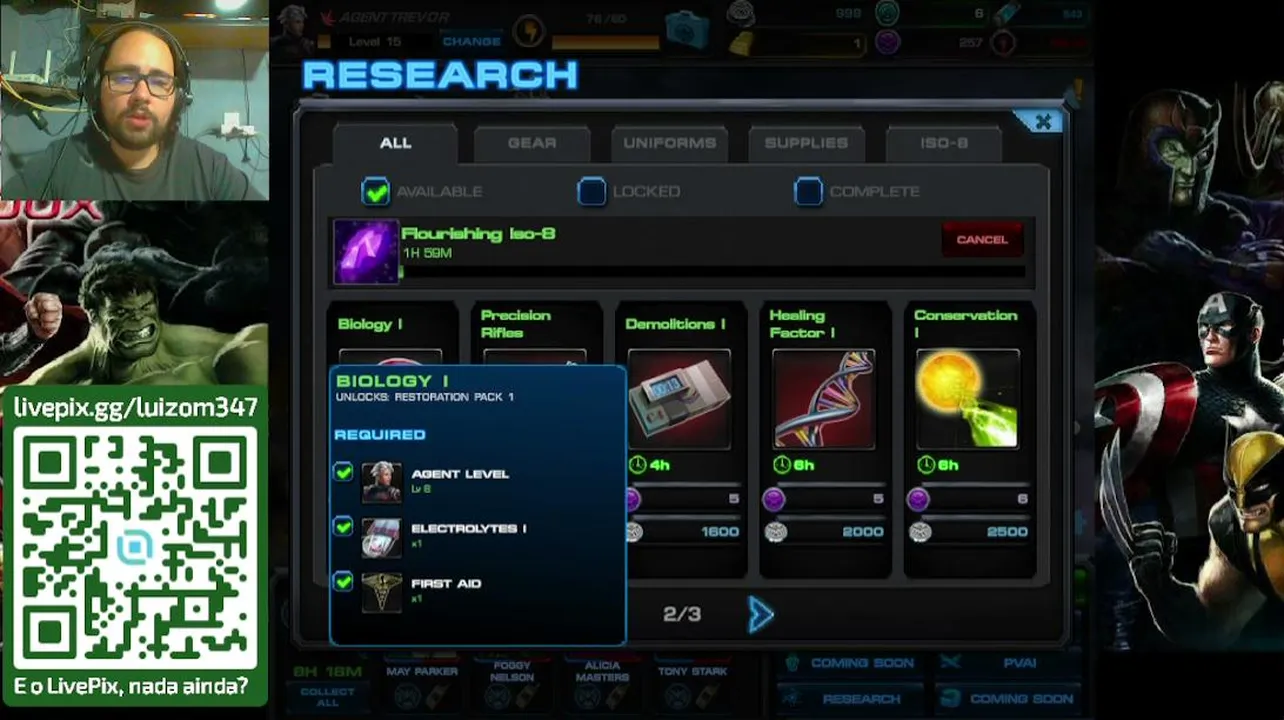Click the Healing Factor I clock icon
This screenshot has height=720, width=1284.
(x=782, y=465)
